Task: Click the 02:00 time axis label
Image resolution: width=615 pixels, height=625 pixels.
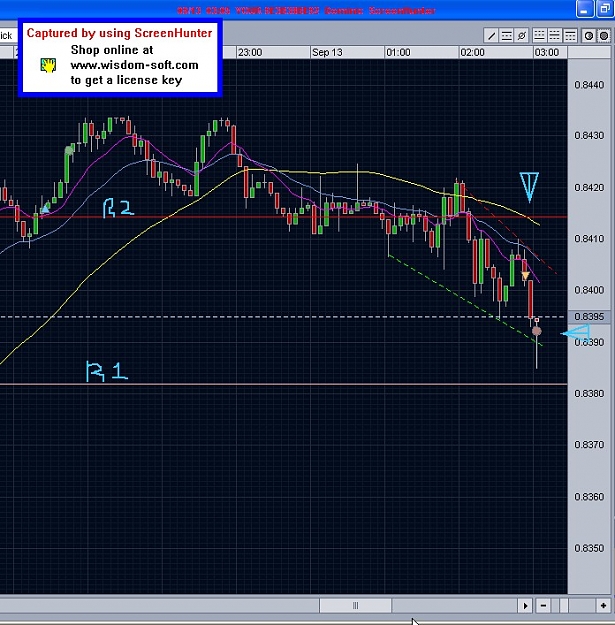Action: click(472, 53)
